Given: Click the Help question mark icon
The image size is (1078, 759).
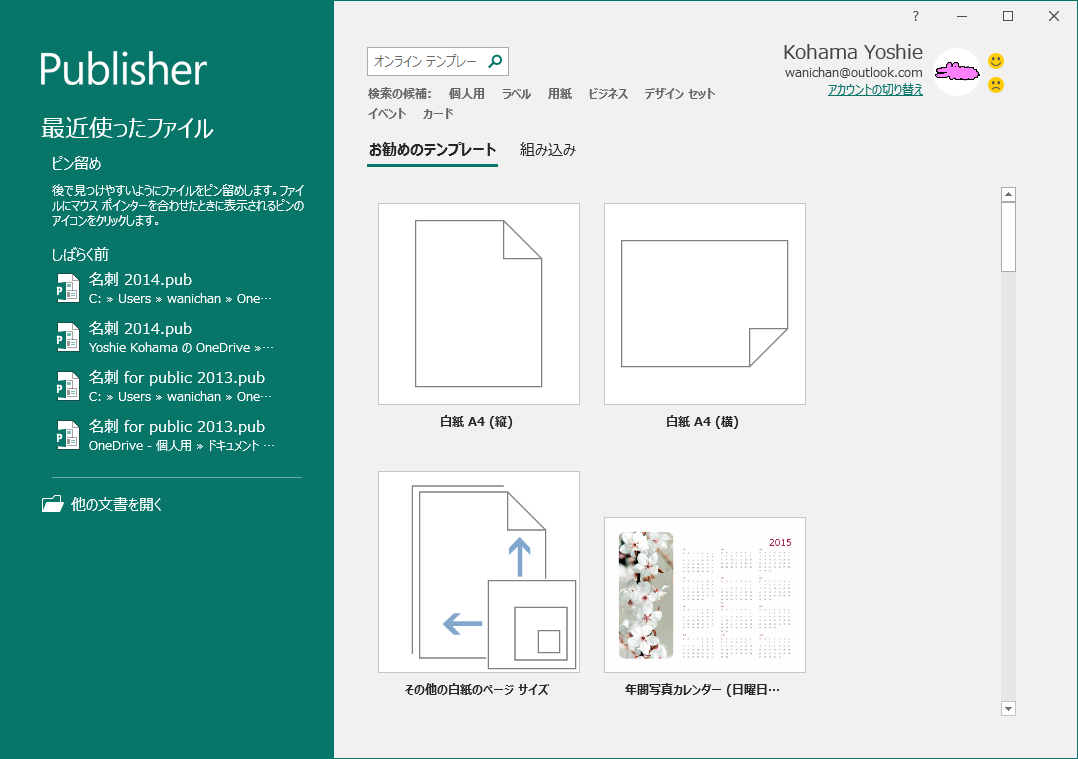Looking at the screenshot, I should coord(915,16).
